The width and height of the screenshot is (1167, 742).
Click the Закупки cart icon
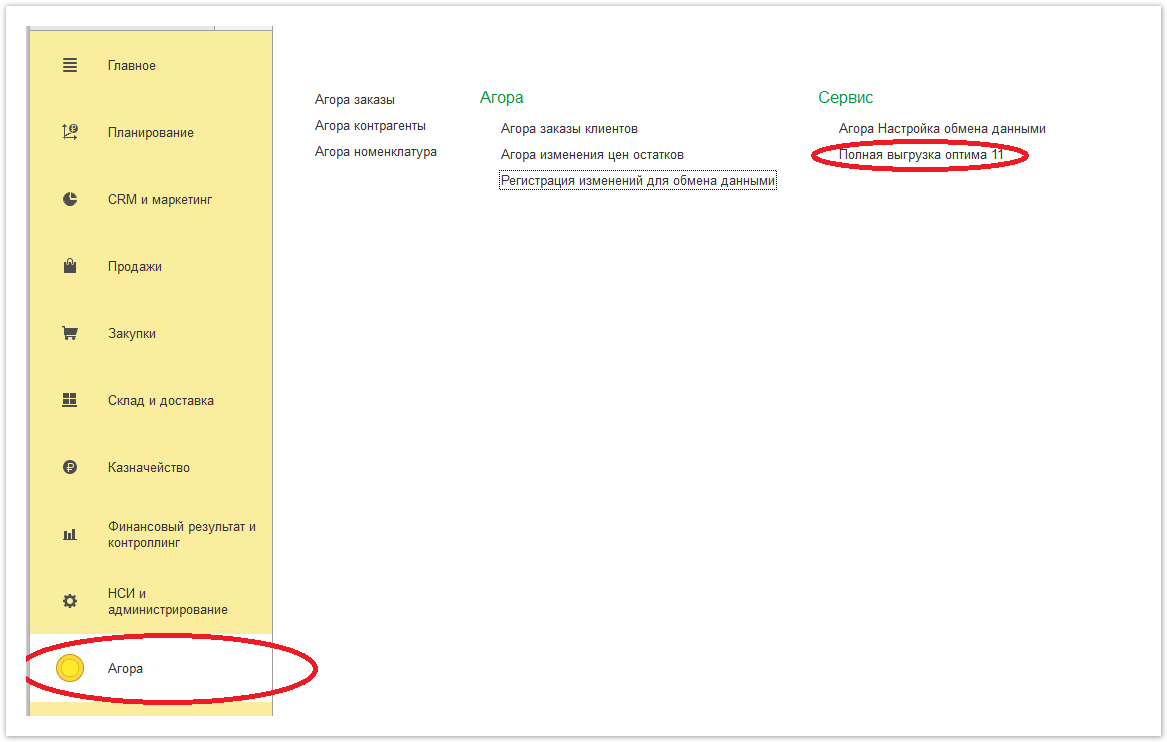tap(70, 333)
